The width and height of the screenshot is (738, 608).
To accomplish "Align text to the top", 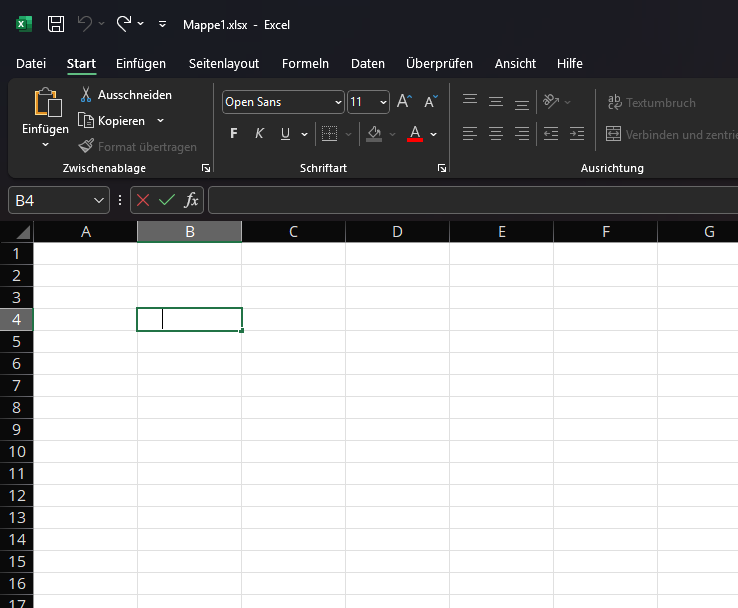I will pos(470,101).
